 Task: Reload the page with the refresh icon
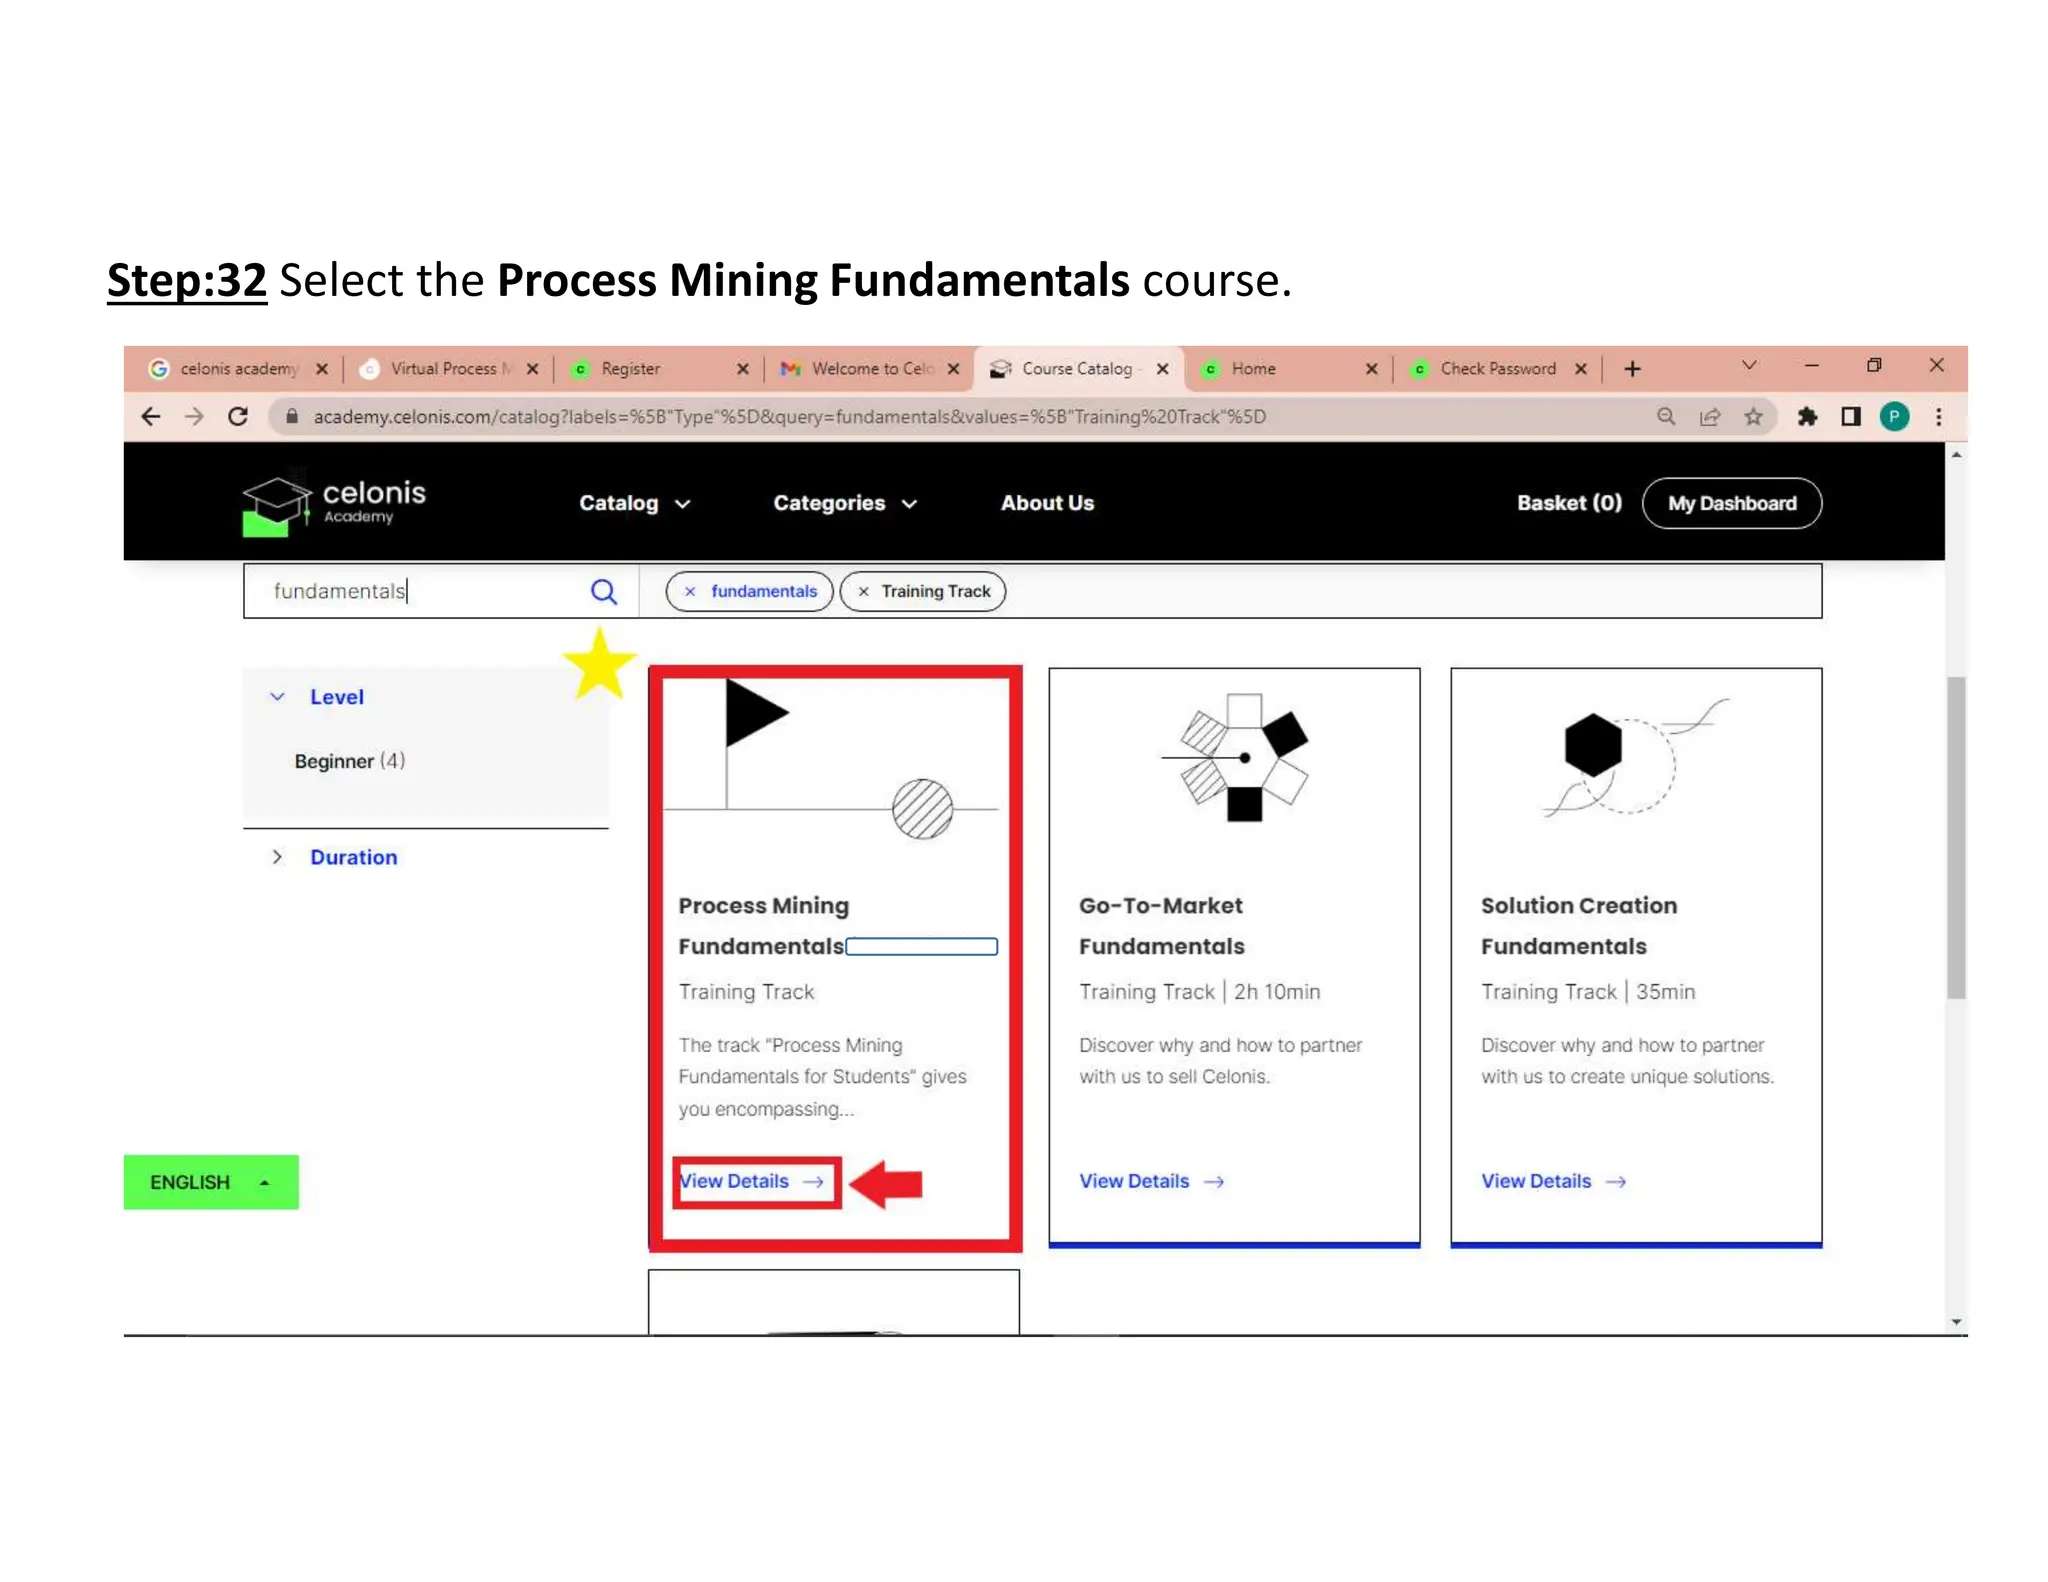click(238, 417)
